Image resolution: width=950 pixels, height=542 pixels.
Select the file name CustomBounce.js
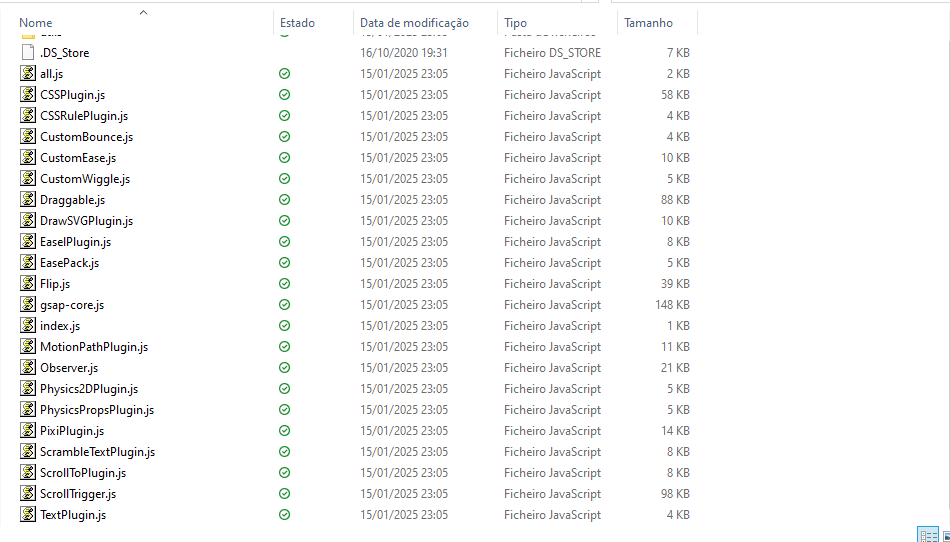tap(87, 137)
